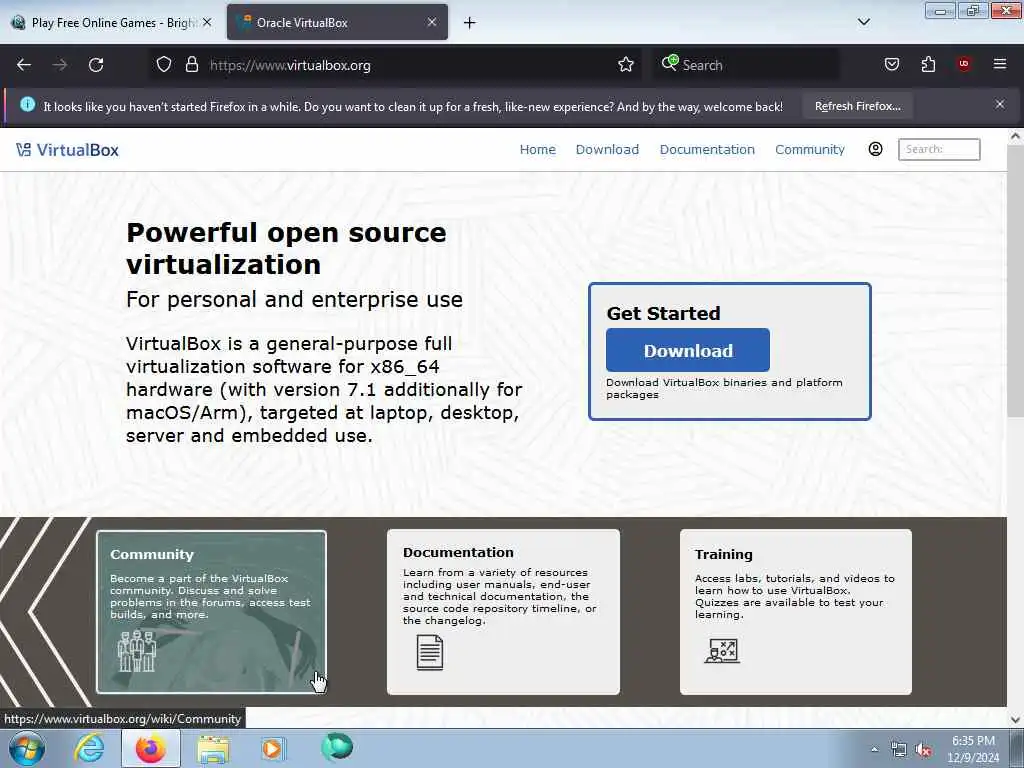Open the Community card heading
The image size is (1024, 768).
pyautogui.click(x=152, y=554)
